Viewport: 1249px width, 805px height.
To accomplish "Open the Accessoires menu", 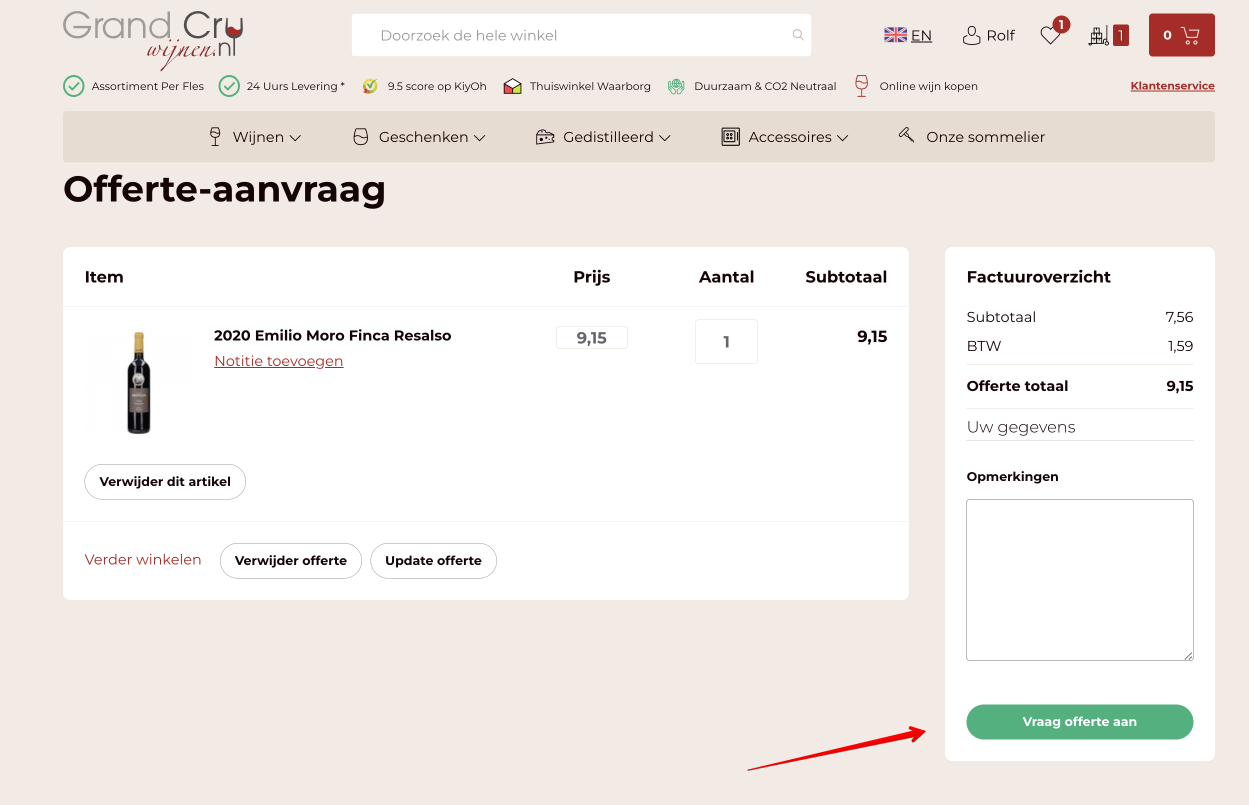I will (x=785, y=137).
